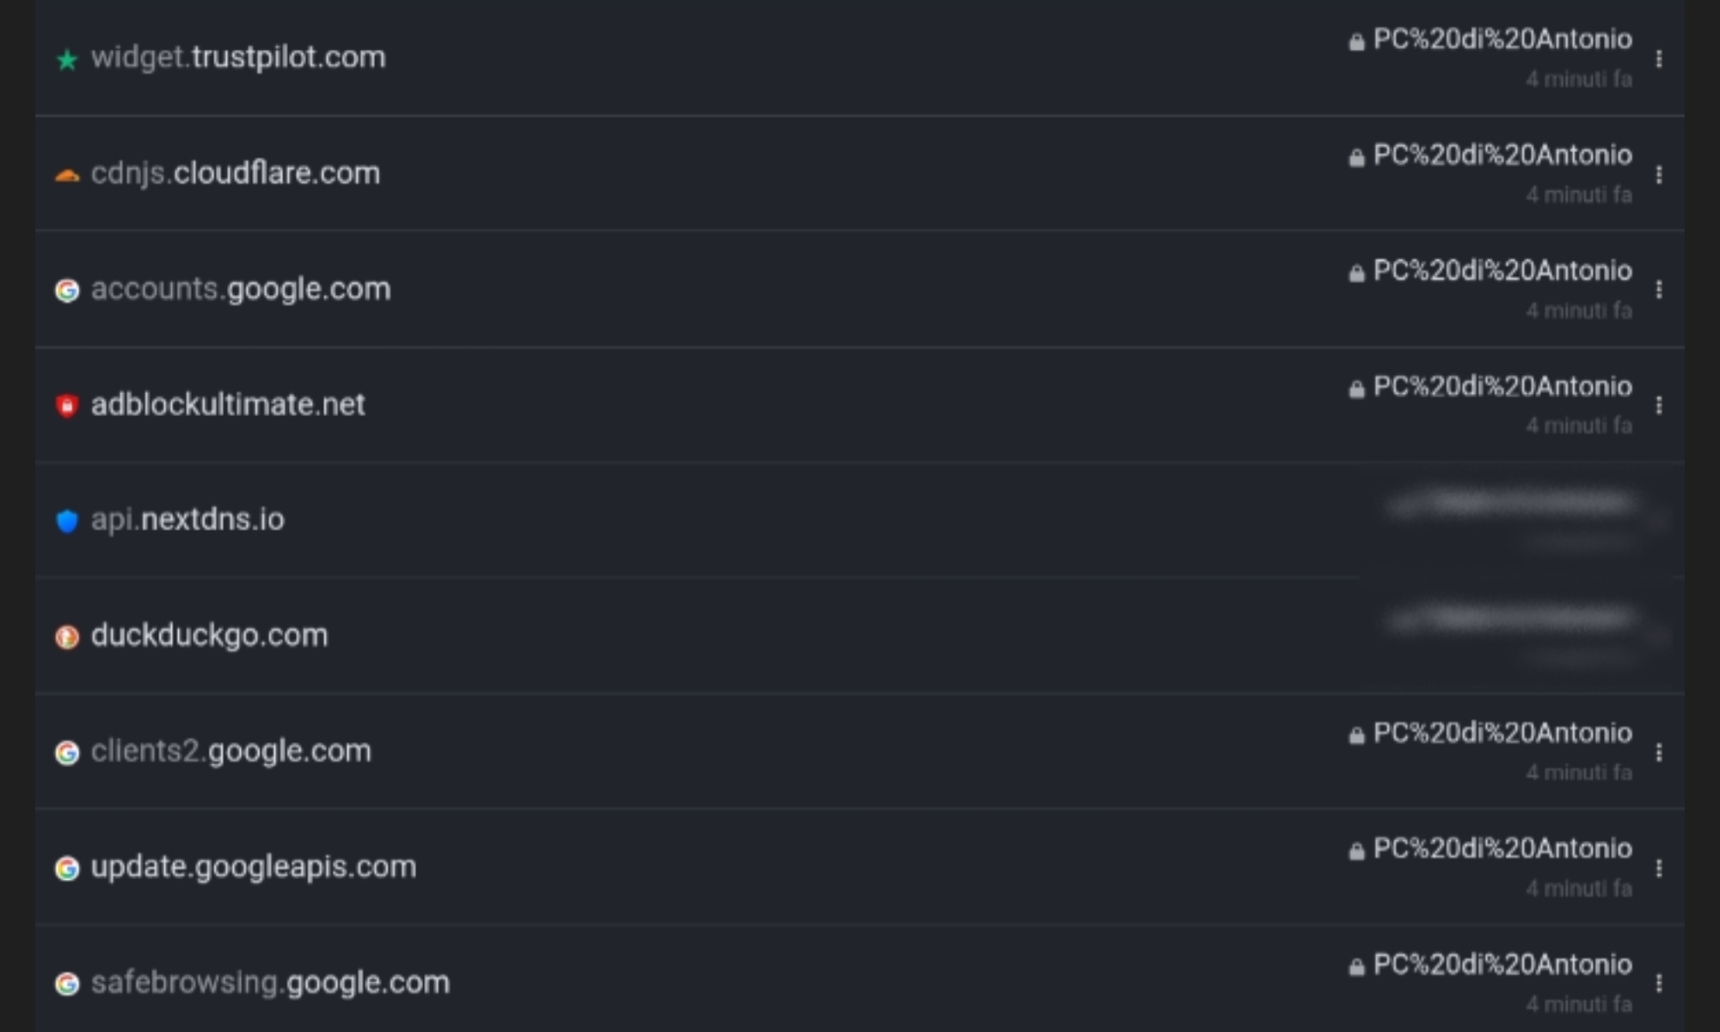The image size is (1720, 1032).
Task: Click the Google favicon beside update.googleapis.com
Action: click(x=67, y=868)
